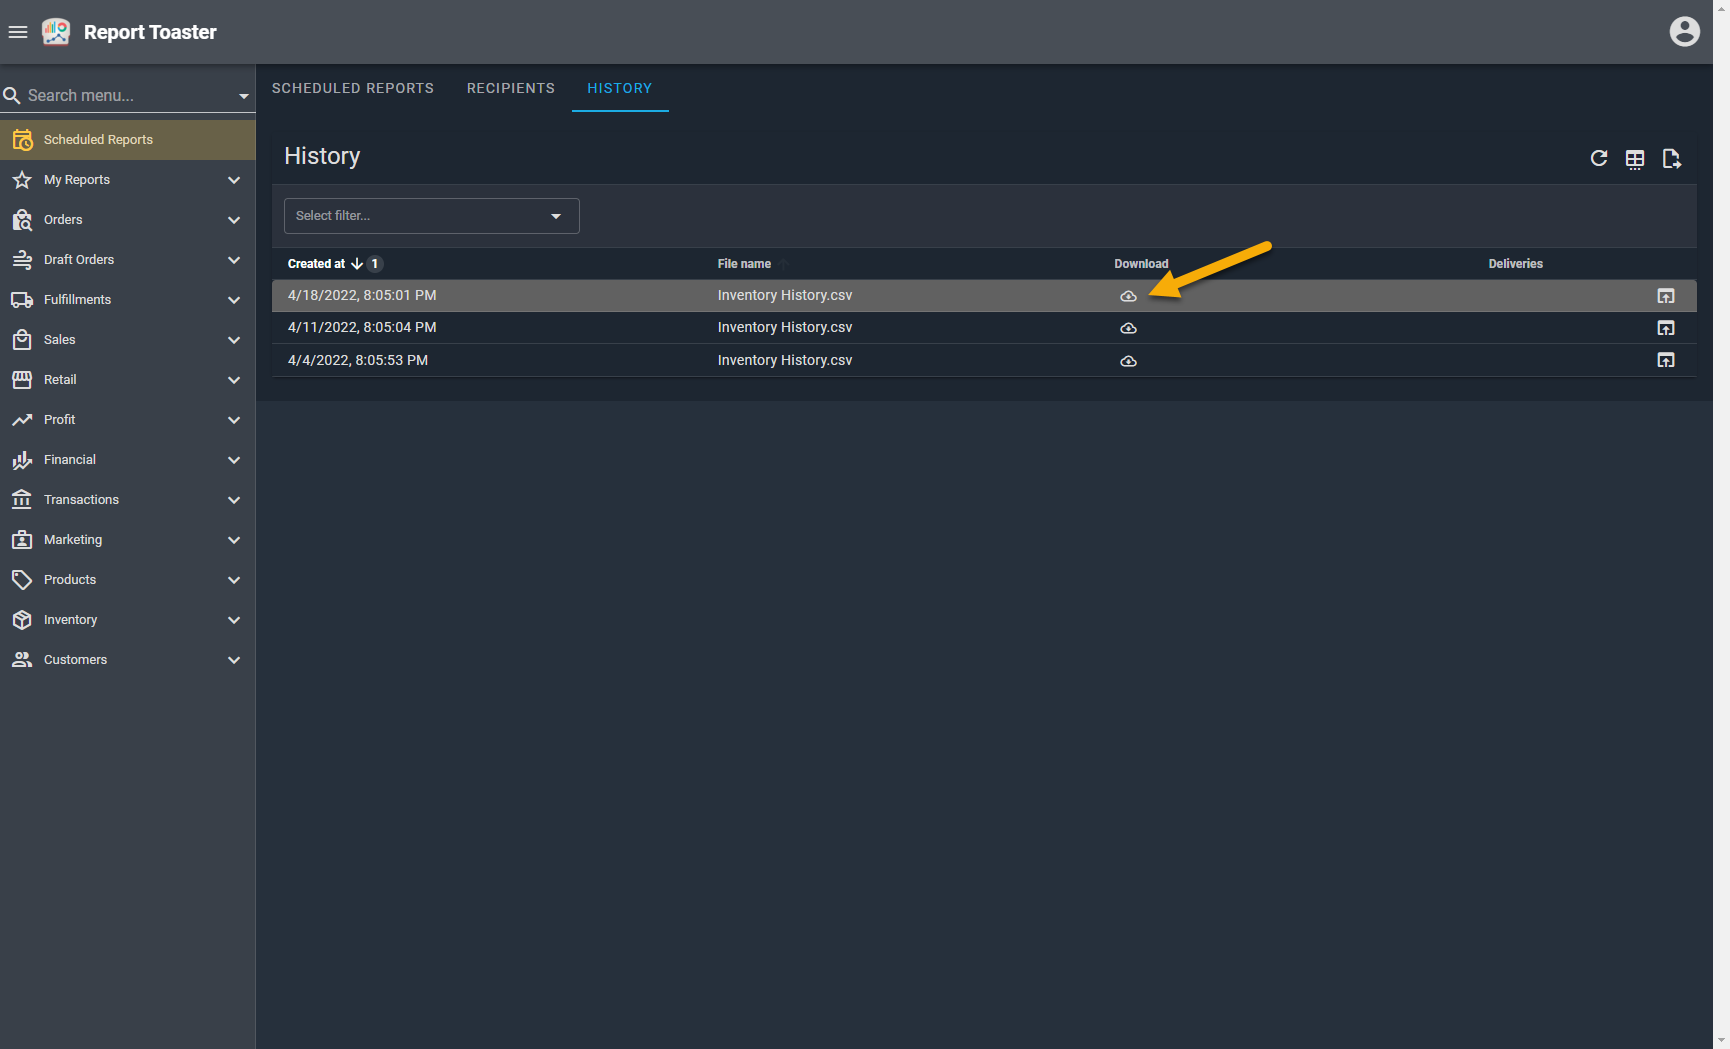Screen dimensions: 1730x1049
Task: Download the 4/18/2022 Inventory History file
Action: pyautogui.click(x=1128, y=296)
